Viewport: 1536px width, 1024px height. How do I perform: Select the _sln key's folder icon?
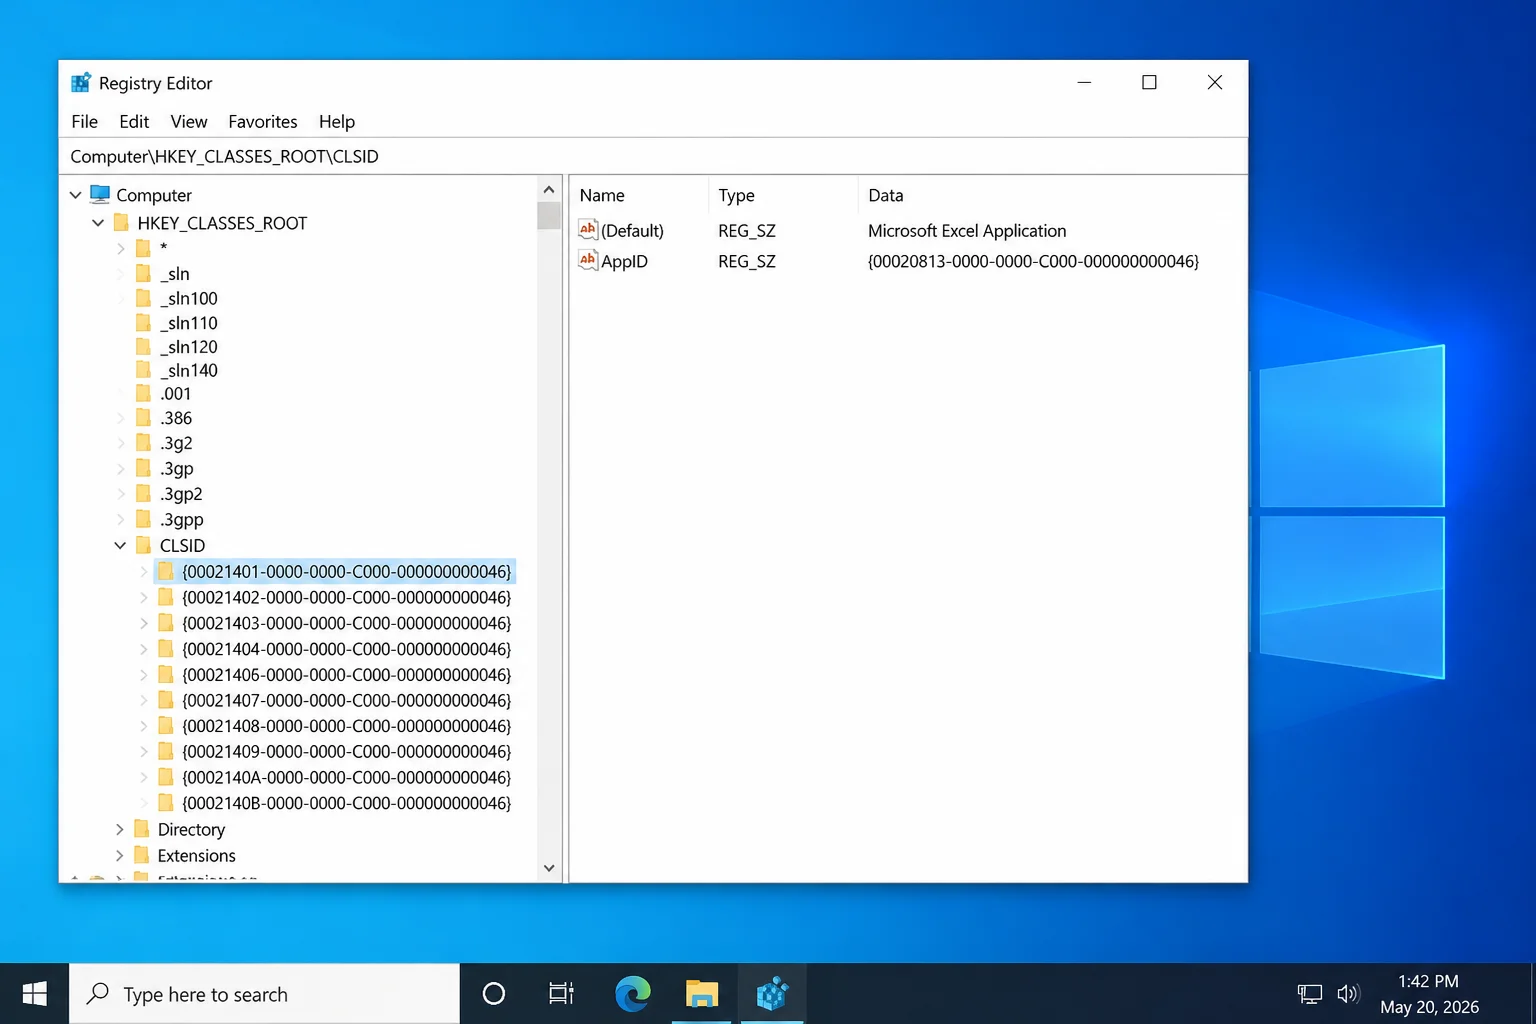(143, 273)
